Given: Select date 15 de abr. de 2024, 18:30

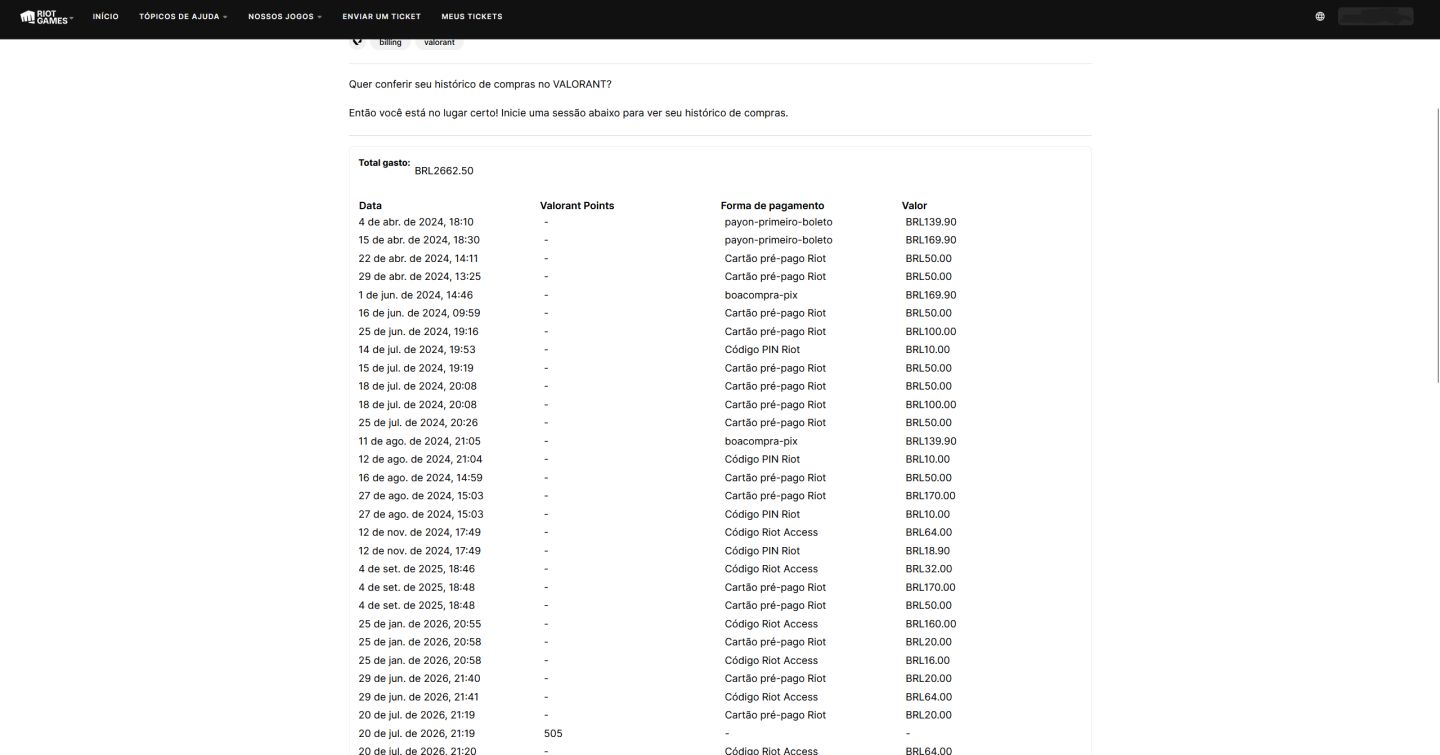Looking at the screenshot, I should [419, 240].
